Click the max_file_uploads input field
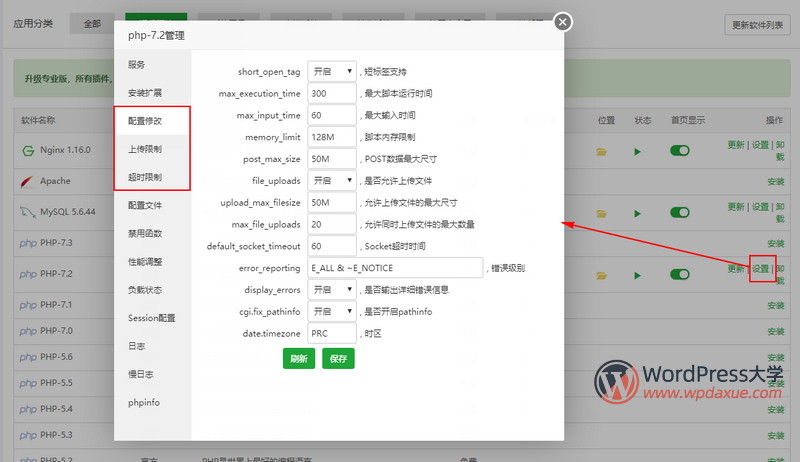 click(332, 224)
